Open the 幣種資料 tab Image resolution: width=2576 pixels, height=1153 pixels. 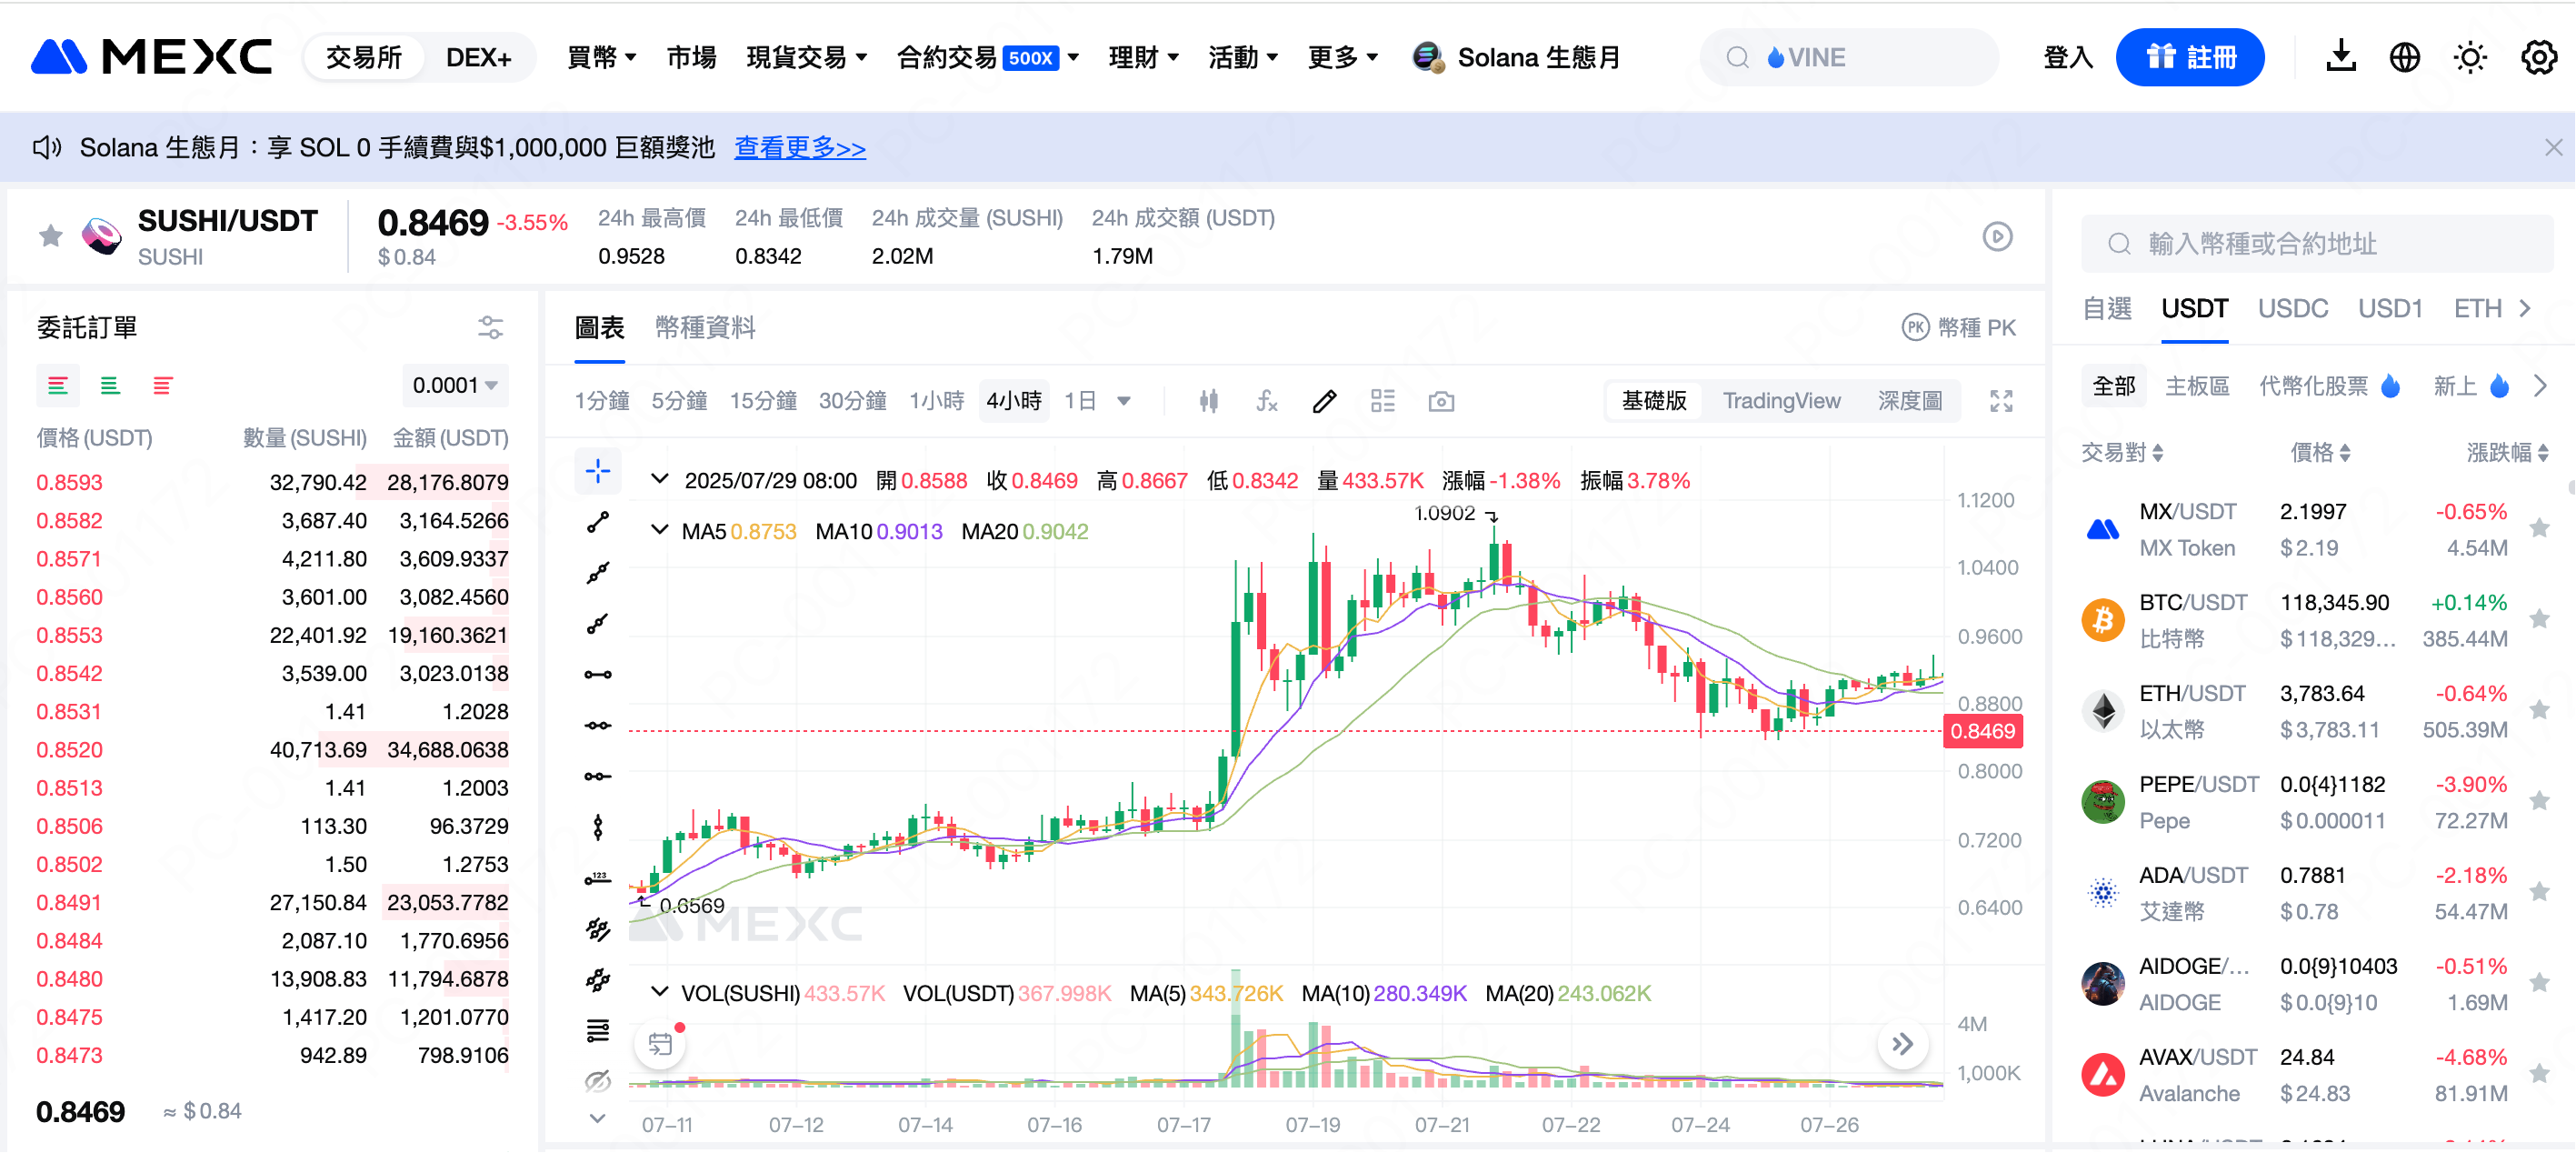tap(705, 327)
